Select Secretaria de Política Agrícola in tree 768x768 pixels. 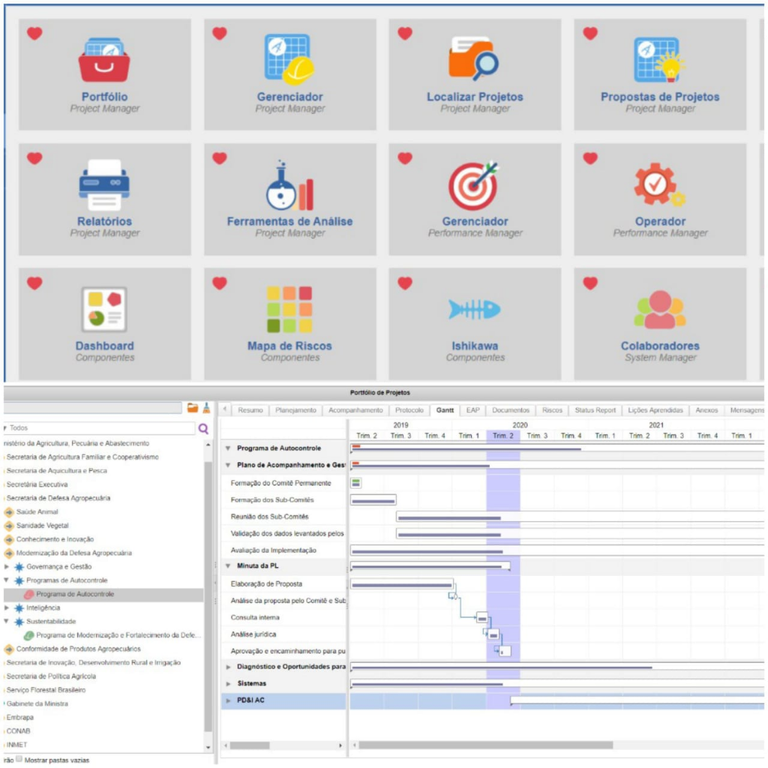click(50, 676)
